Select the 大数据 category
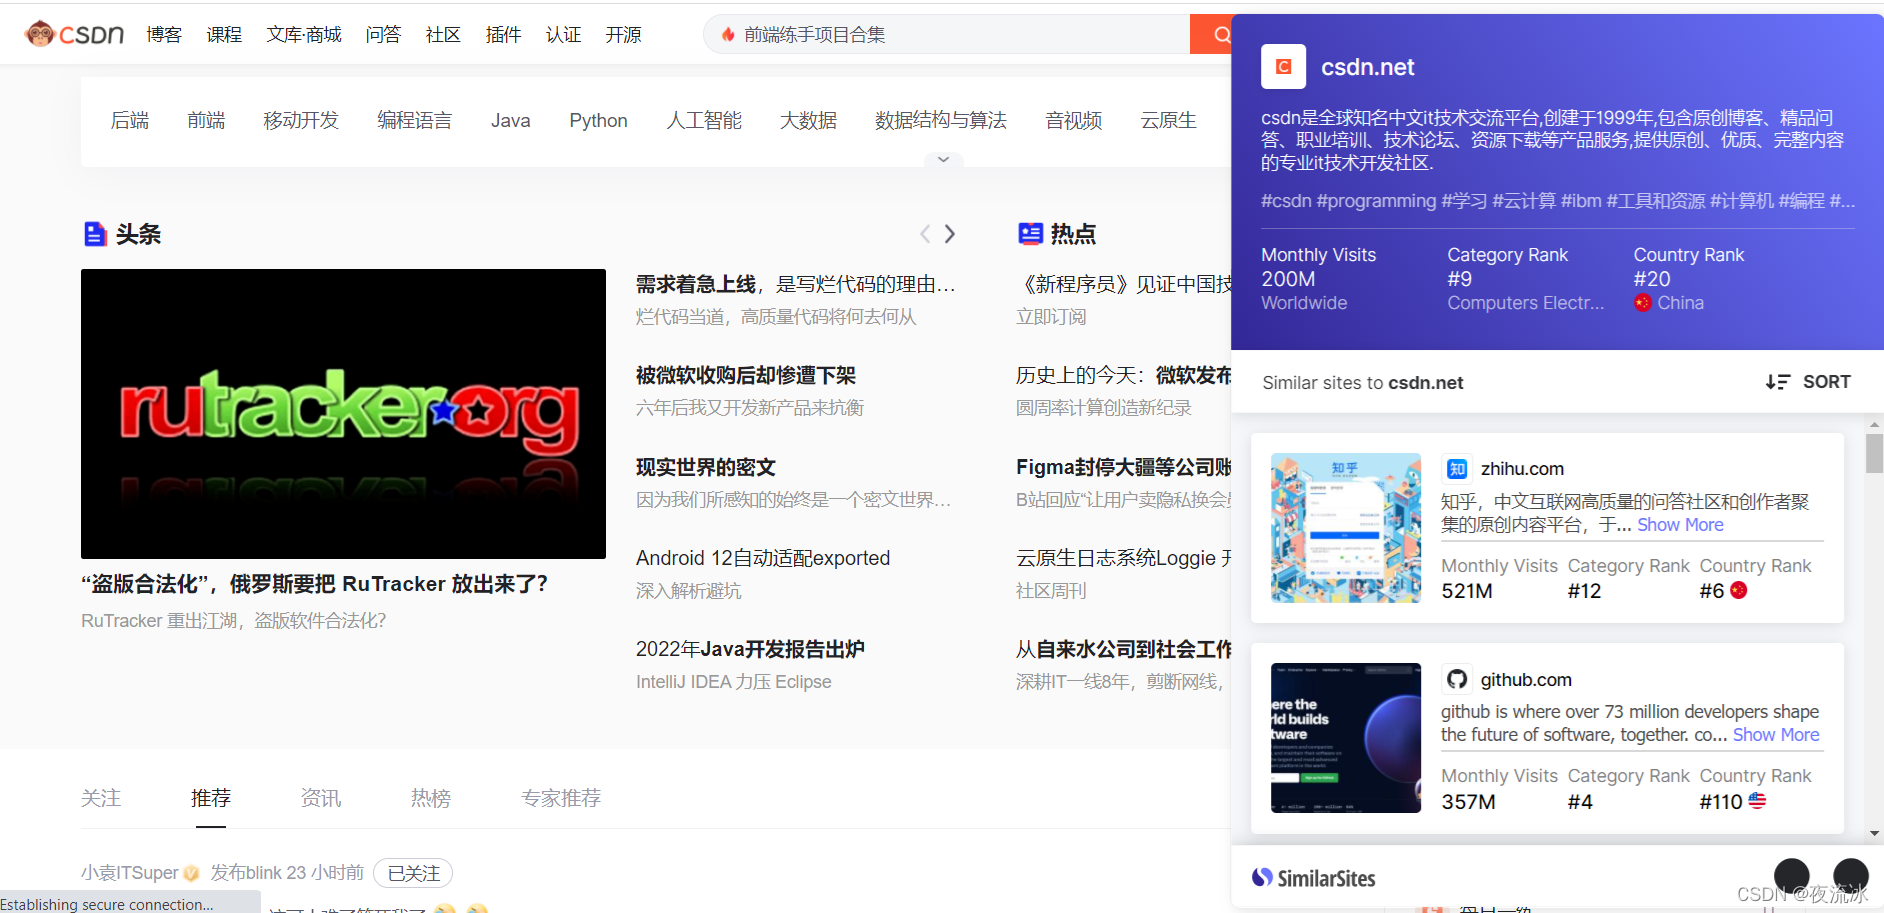Viewport: 1884px width, 913px height. [808, 121]
